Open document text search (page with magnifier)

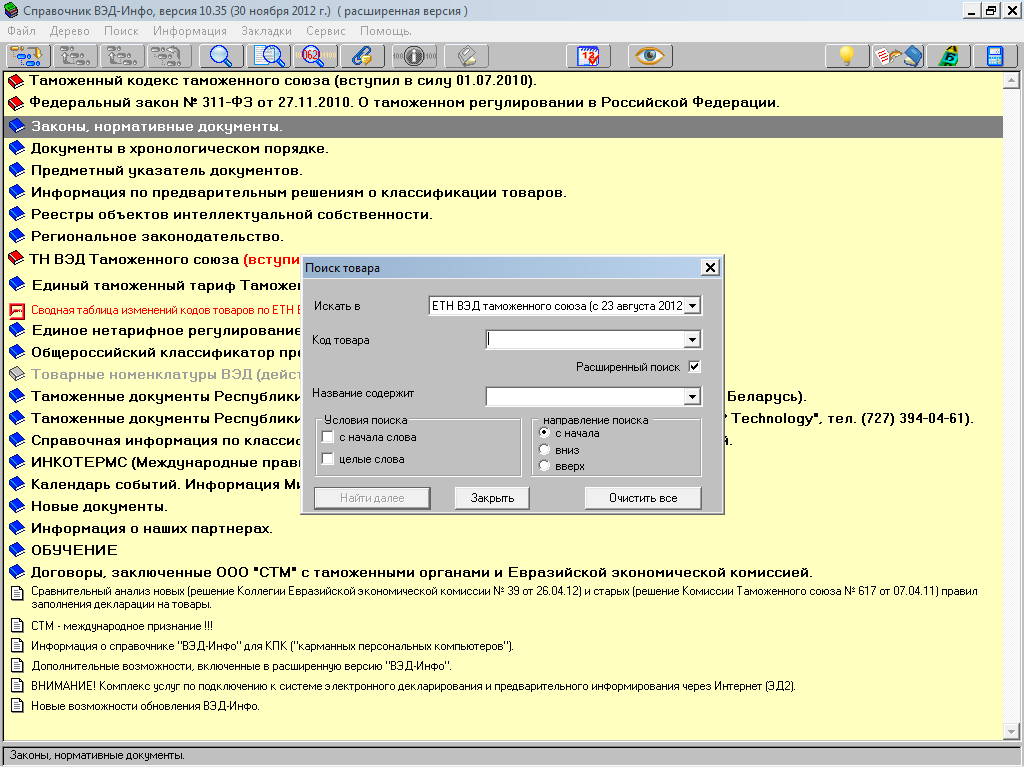[269, 56]
